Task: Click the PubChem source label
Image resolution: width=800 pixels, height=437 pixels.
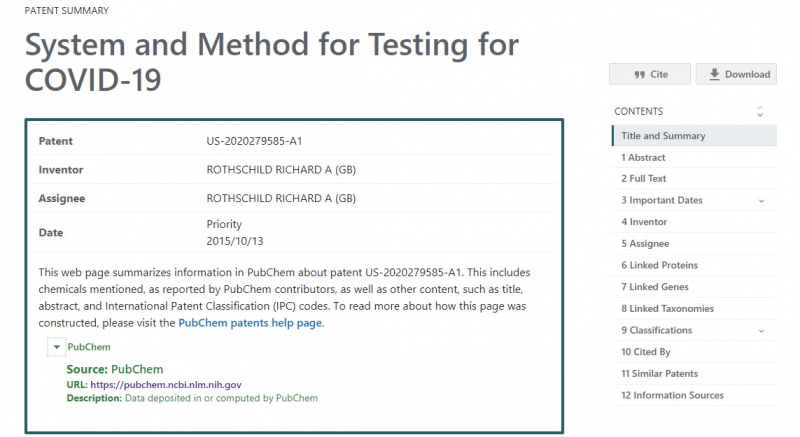Action: pyautogui.click(x=89, y=347)
